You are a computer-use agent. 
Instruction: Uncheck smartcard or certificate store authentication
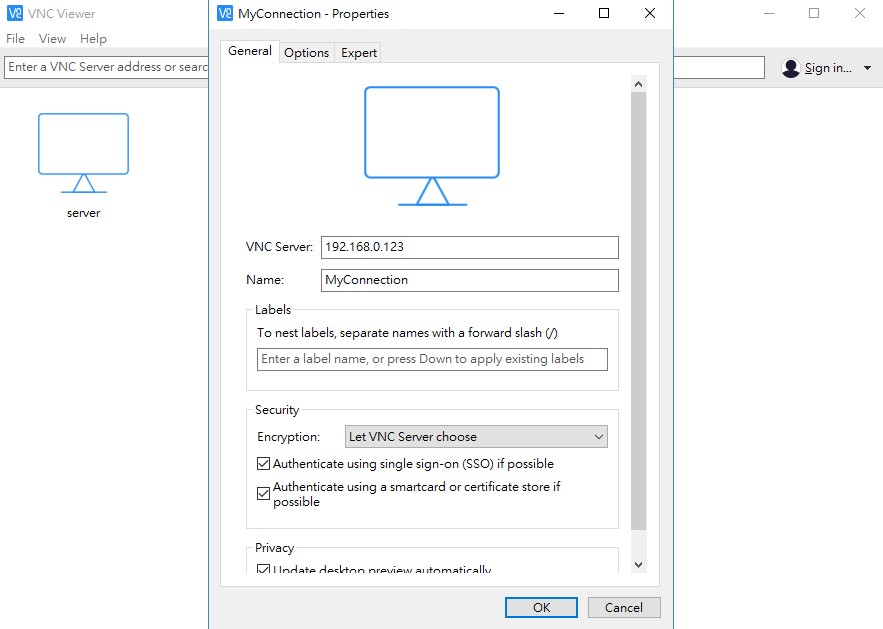(x=264, y=492)
